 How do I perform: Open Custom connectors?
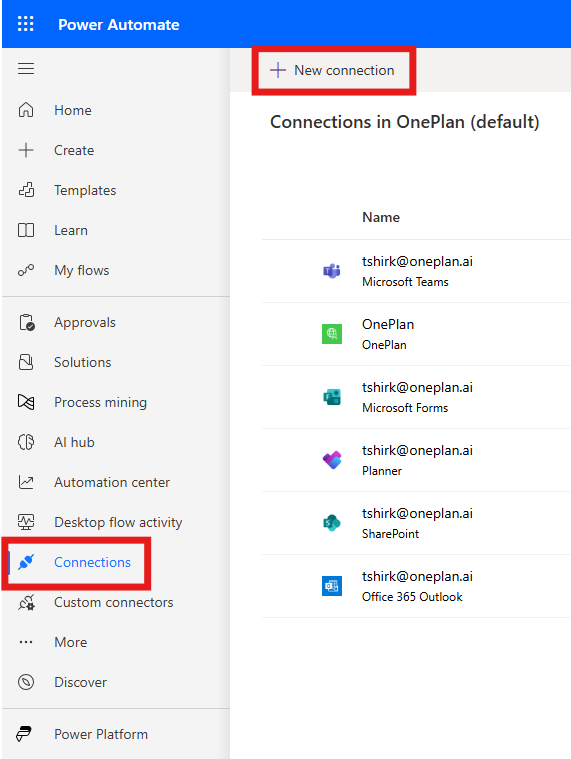click(x=113, y=602)
